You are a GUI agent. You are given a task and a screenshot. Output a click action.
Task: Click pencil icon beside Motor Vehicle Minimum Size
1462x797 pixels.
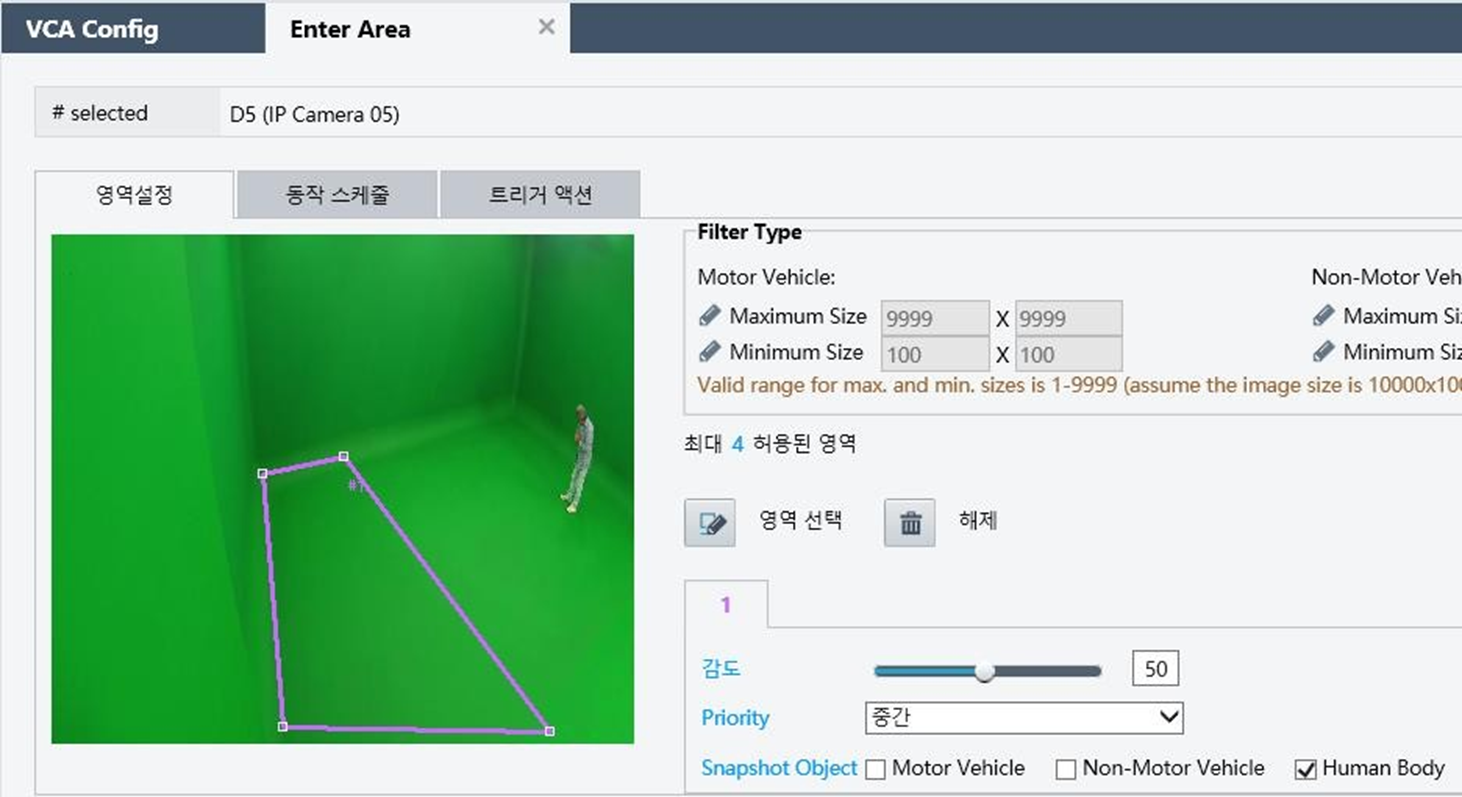click(x=709, y=352)
